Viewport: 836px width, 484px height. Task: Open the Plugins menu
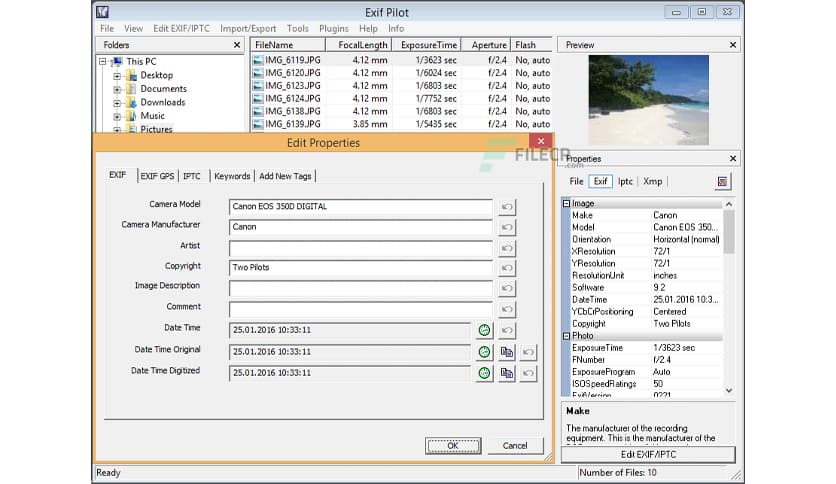(334, 28)
